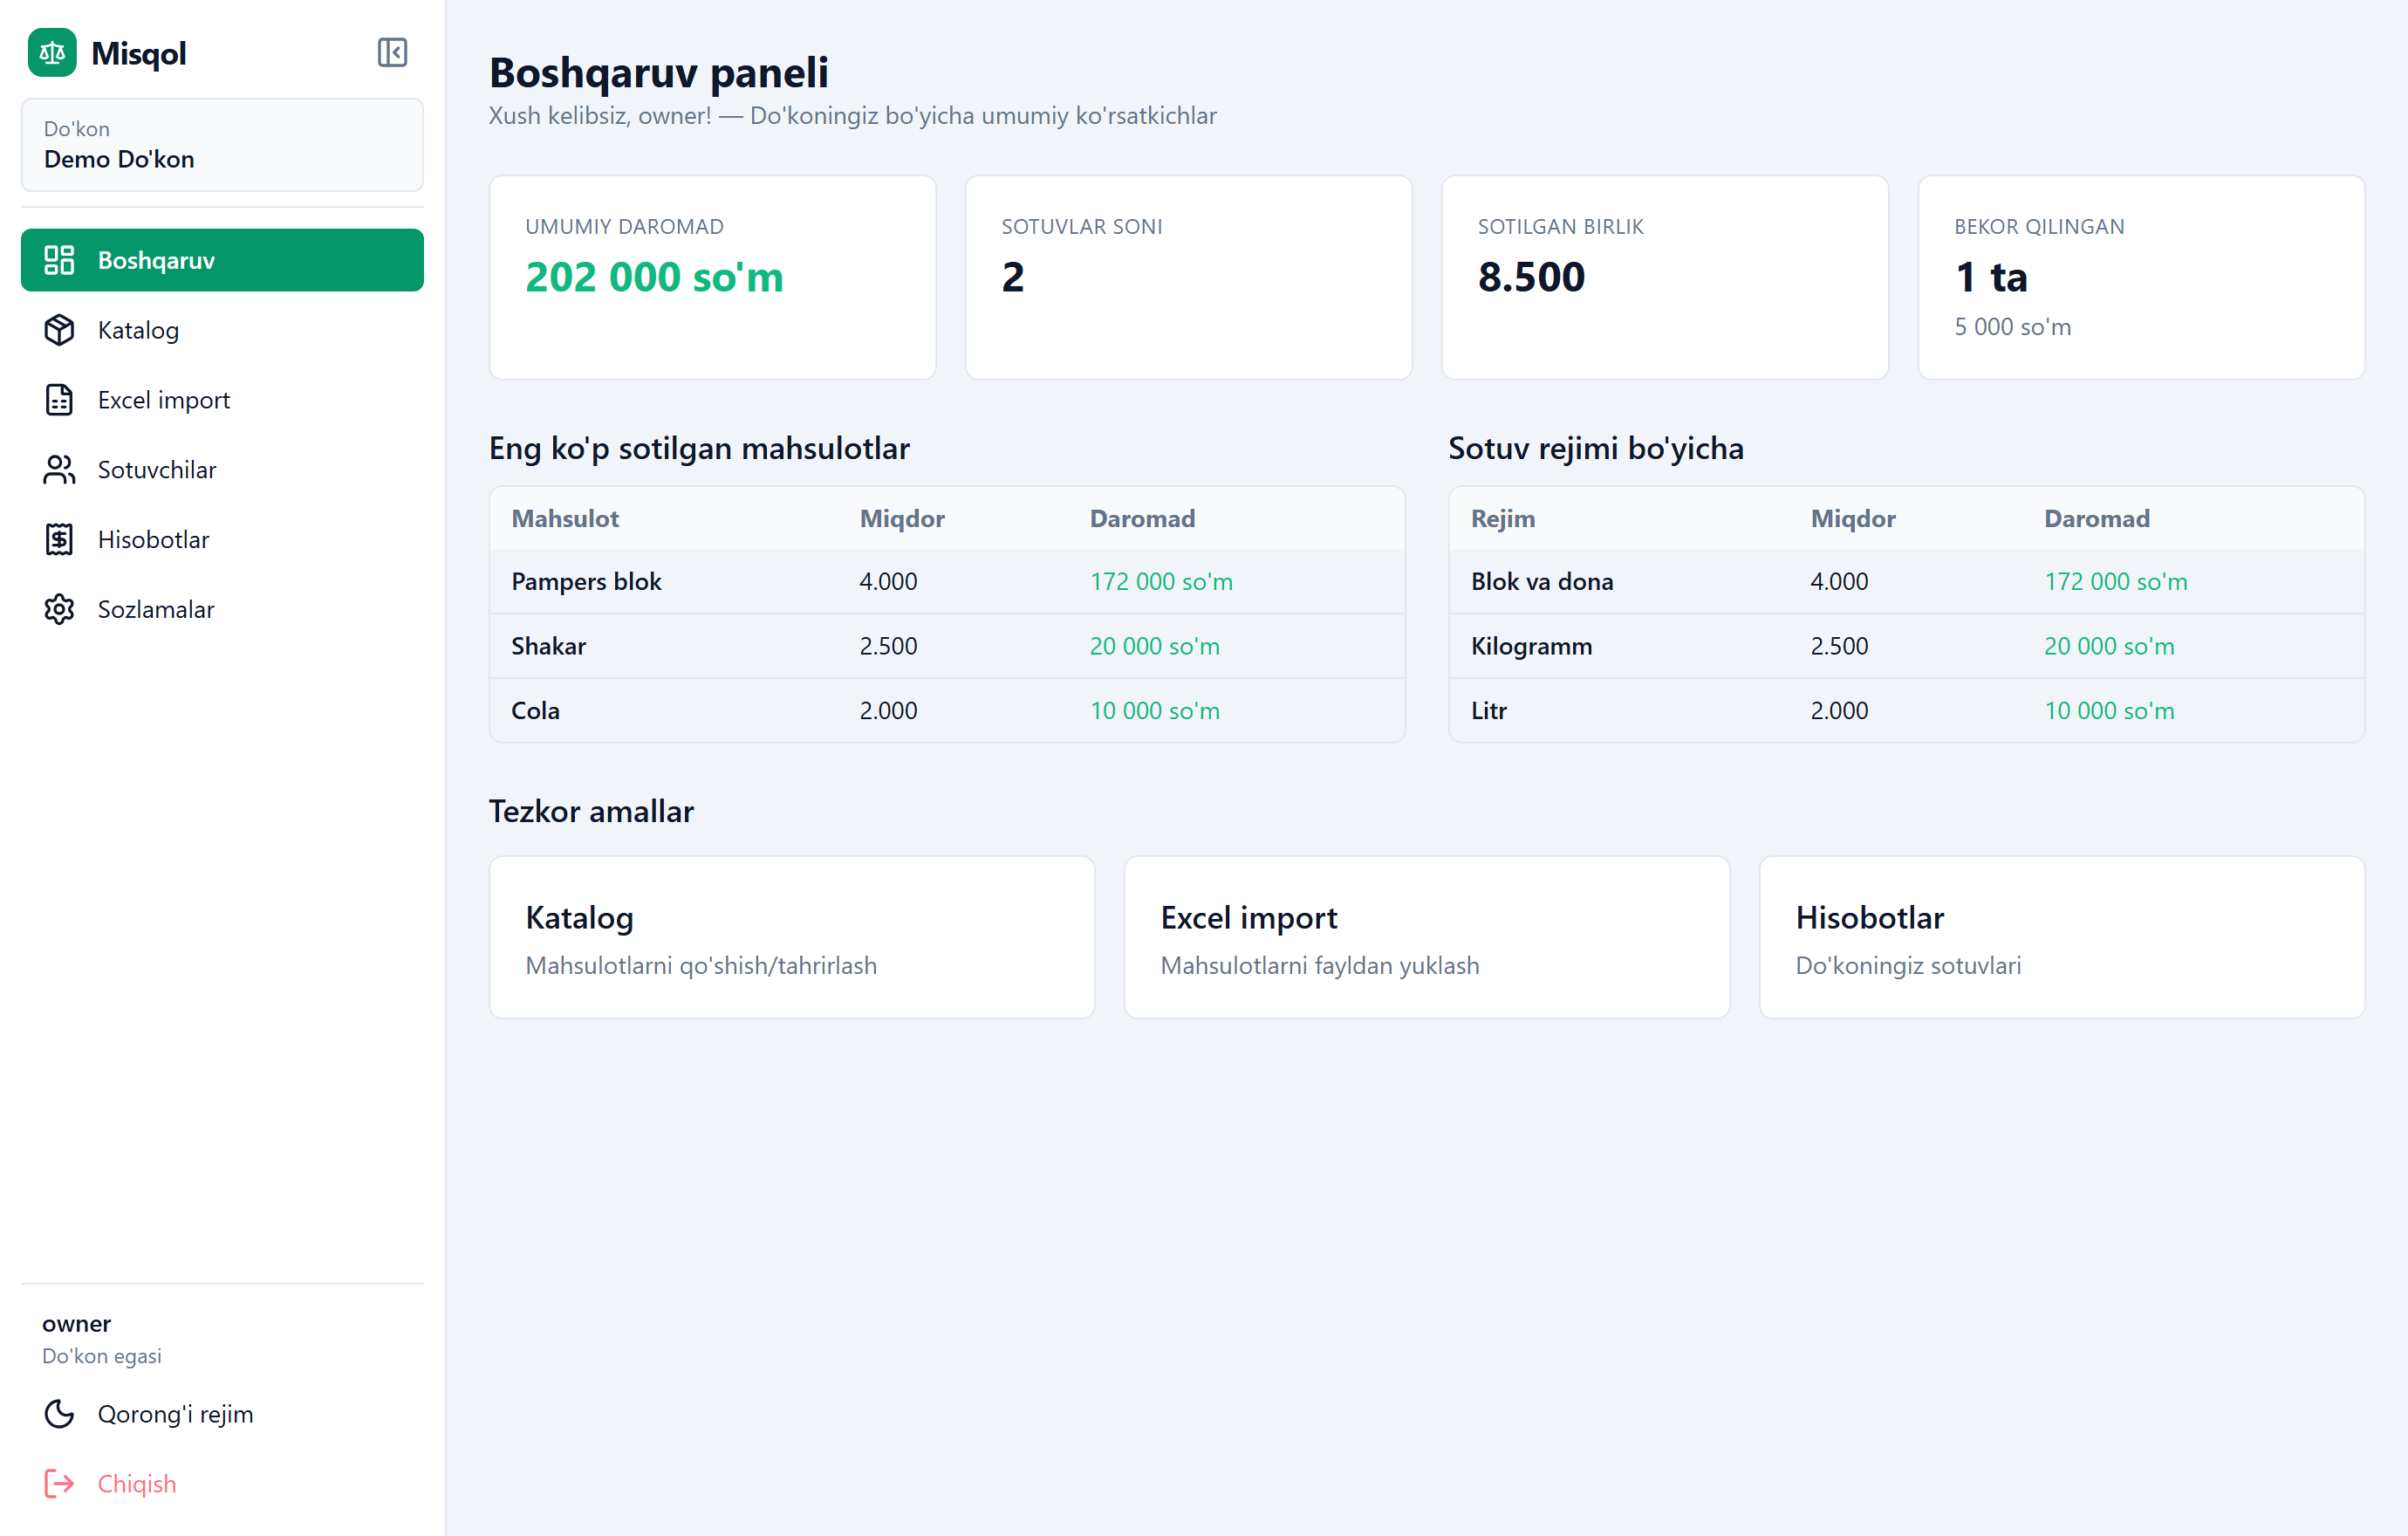Click the Boshqaruv dashboard grid icon

(x=59, y=260)
